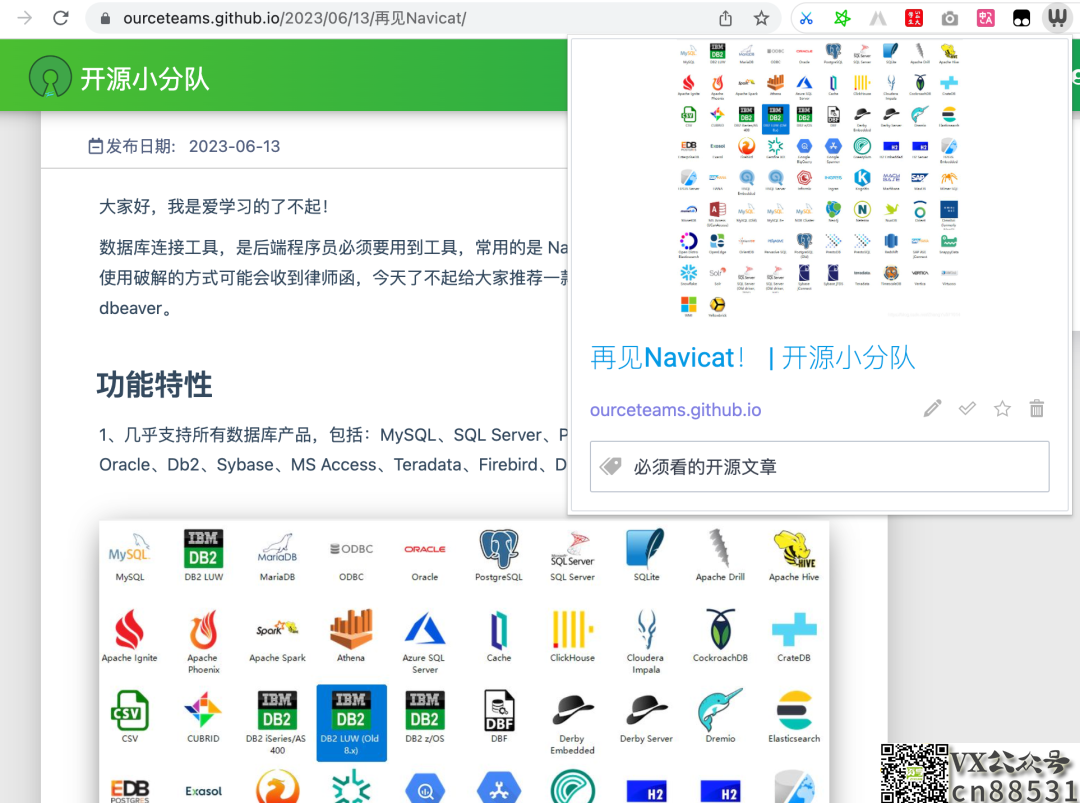Edit the bookmark with the pencil icon
This screenshot has height=803, width=1080.
(x=933, y=408)
